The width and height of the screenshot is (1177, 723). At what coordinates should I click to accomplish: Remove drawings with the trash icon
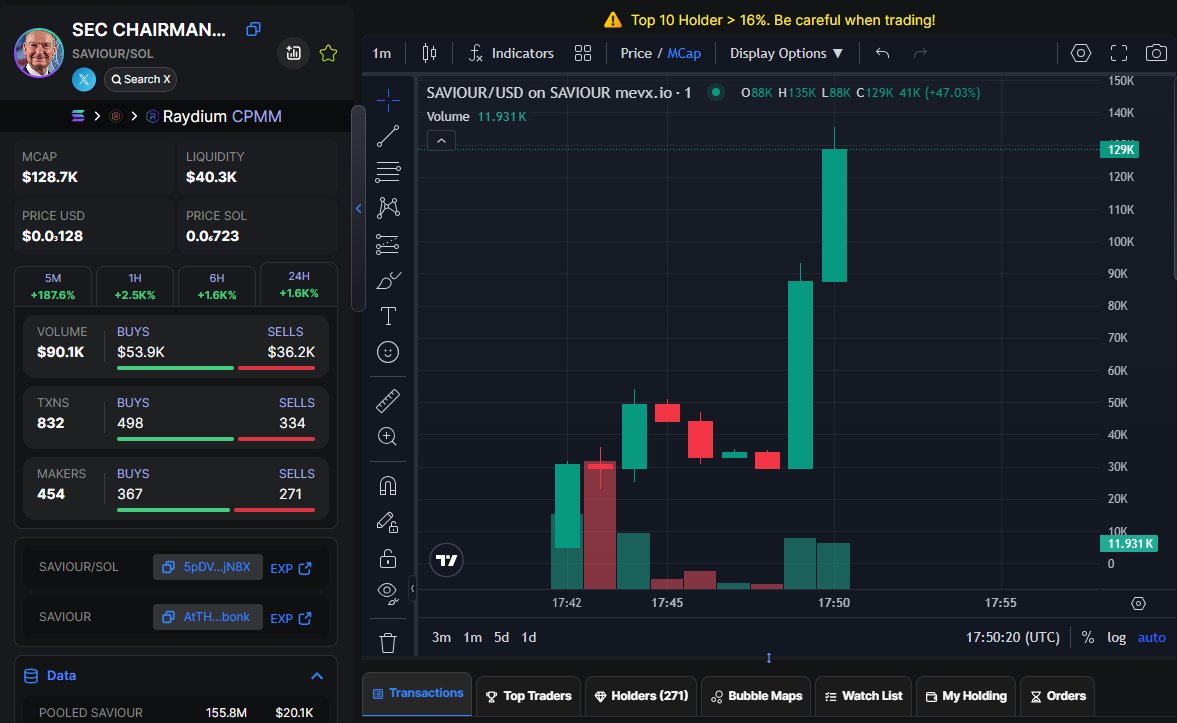pyautogui.click(x=388, y=643)
